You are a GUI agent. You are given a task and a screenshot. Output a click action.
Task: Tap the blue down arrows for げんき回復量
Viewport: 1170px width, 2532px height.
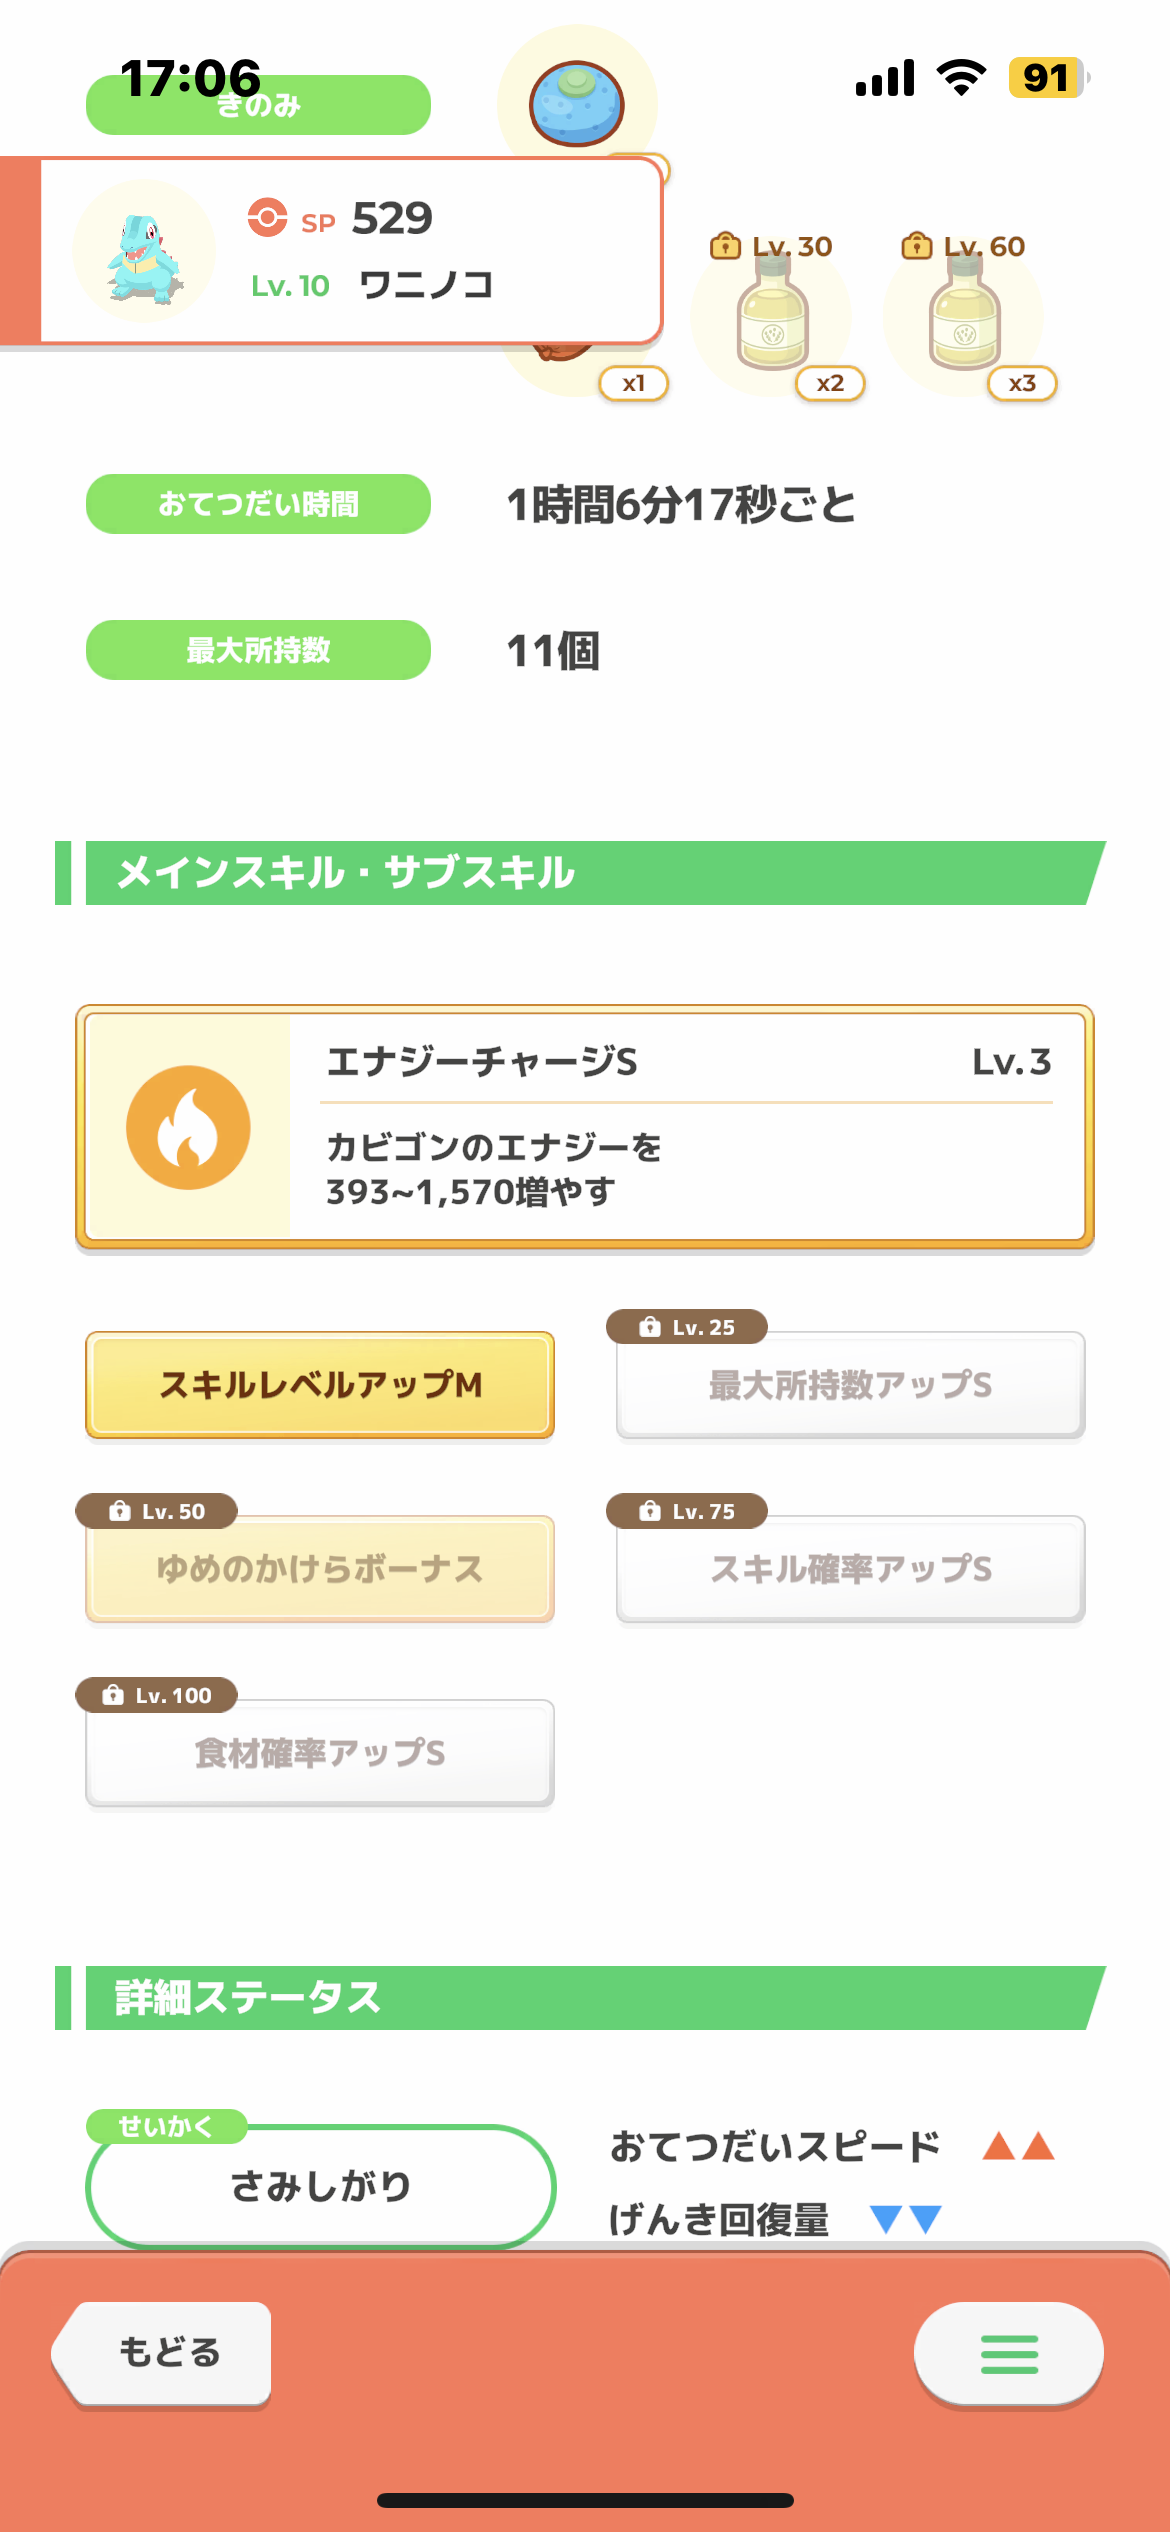click(906, 2219)
